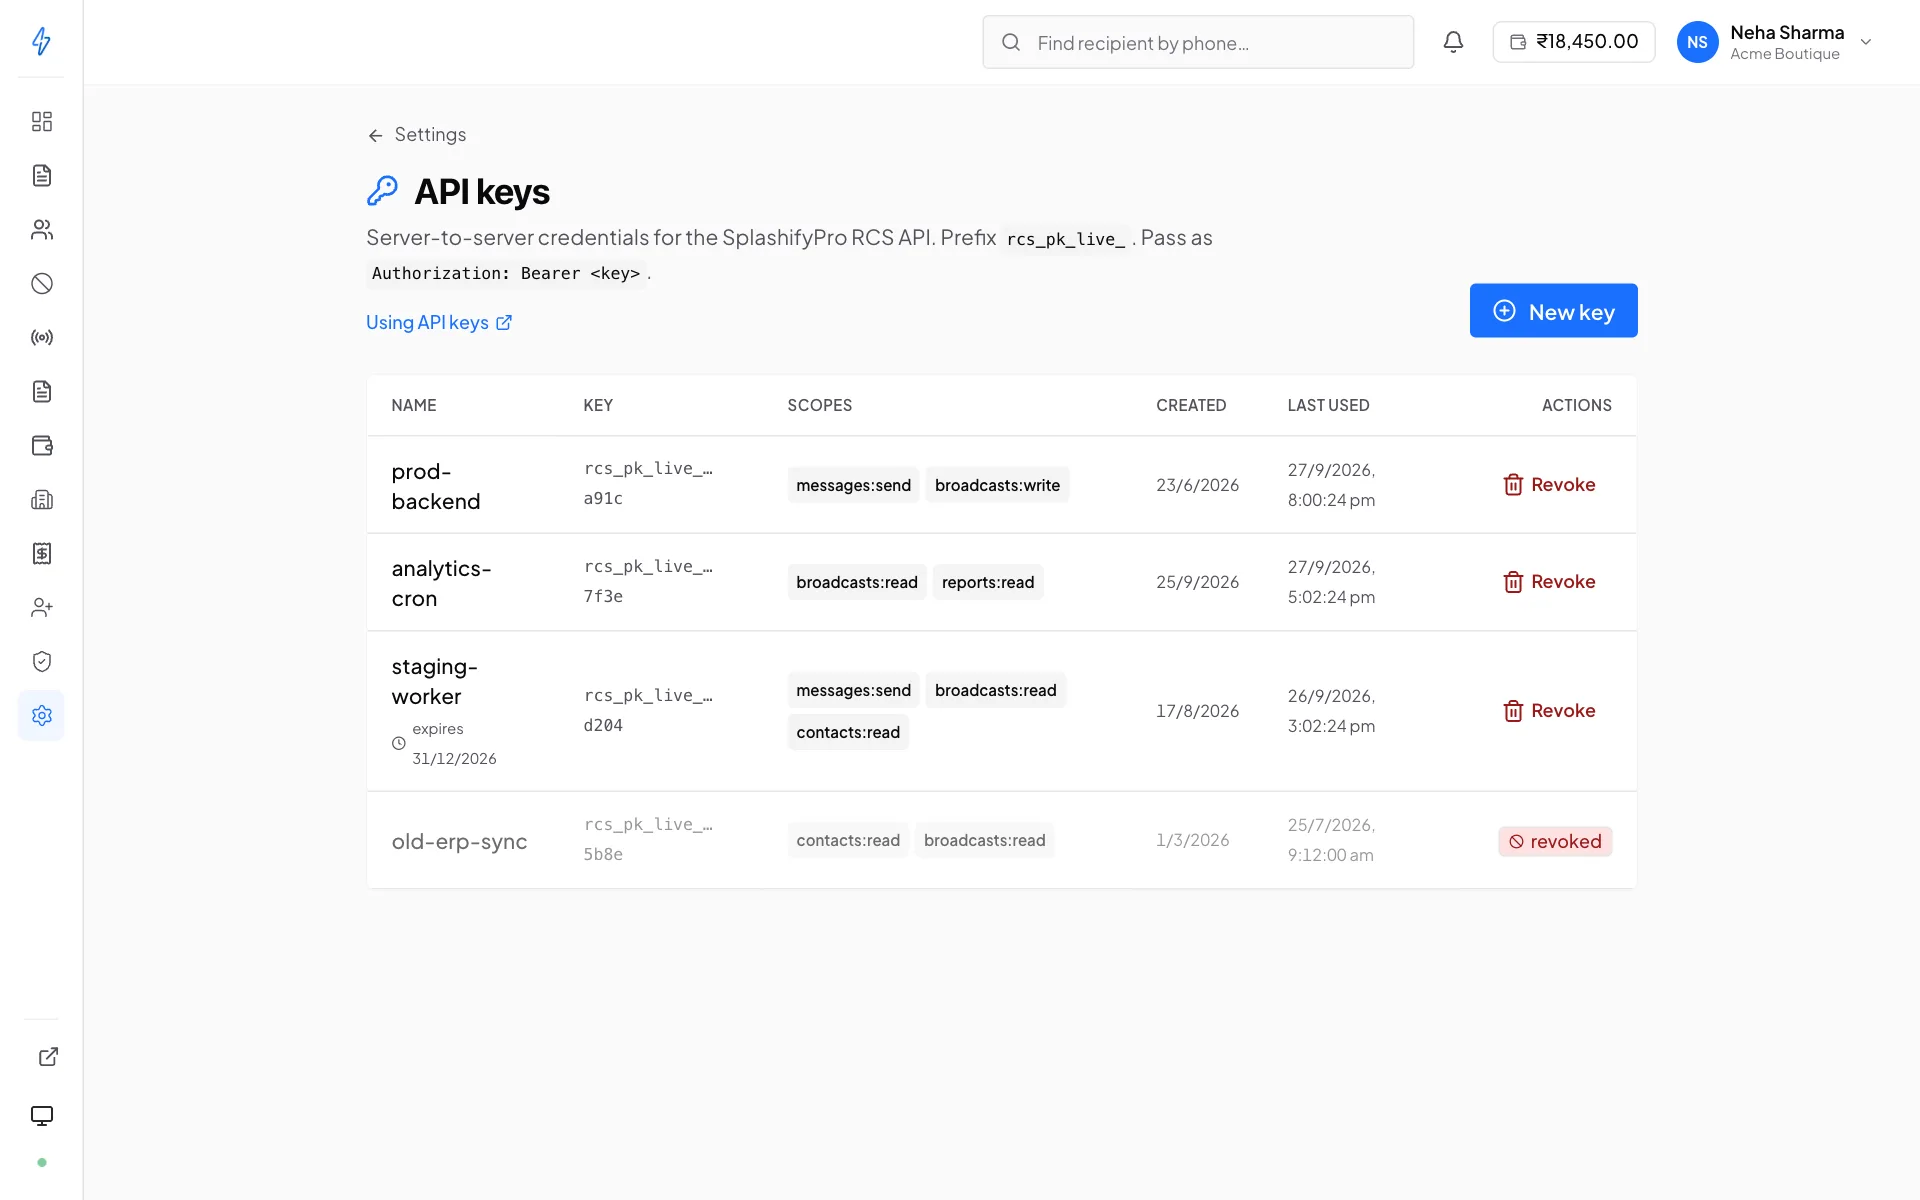Click the broadcasts:write scope tag

pyautogui.click(x=997, y=485)
